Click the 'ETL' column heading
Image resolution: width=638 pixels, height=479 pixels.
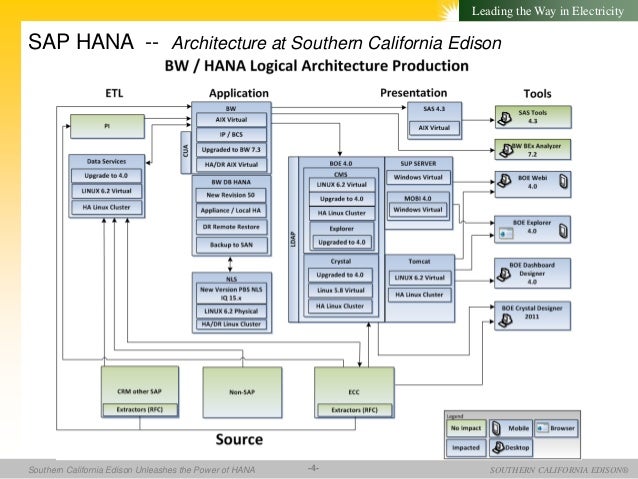point(114,93)
